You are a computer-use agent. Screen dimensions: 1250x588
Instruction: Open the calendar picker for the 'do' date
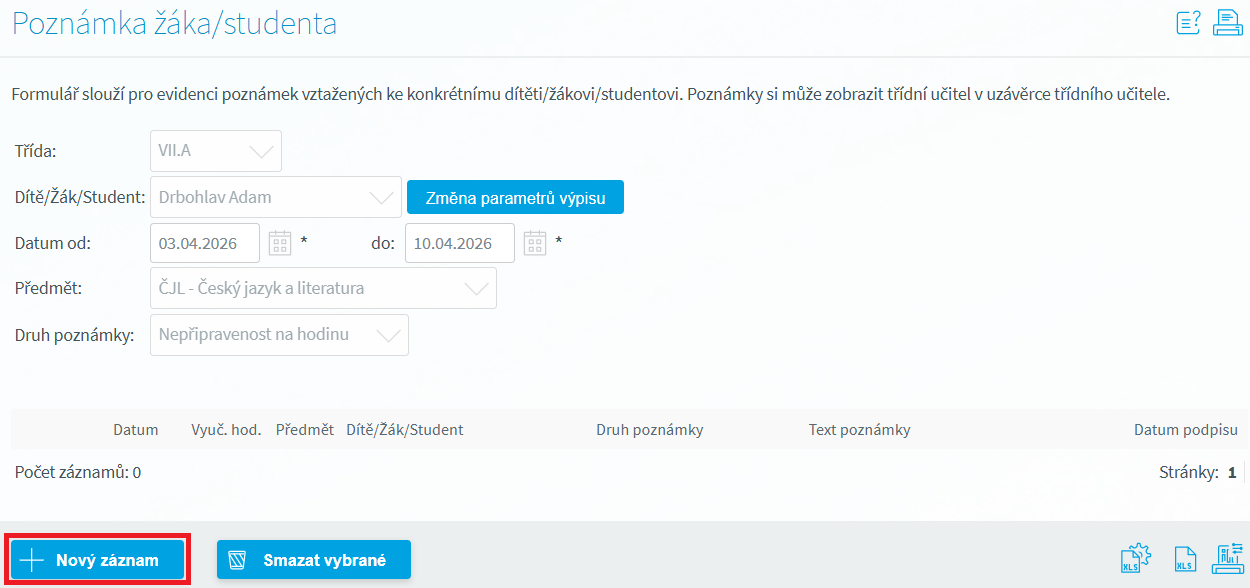point(535,243)
